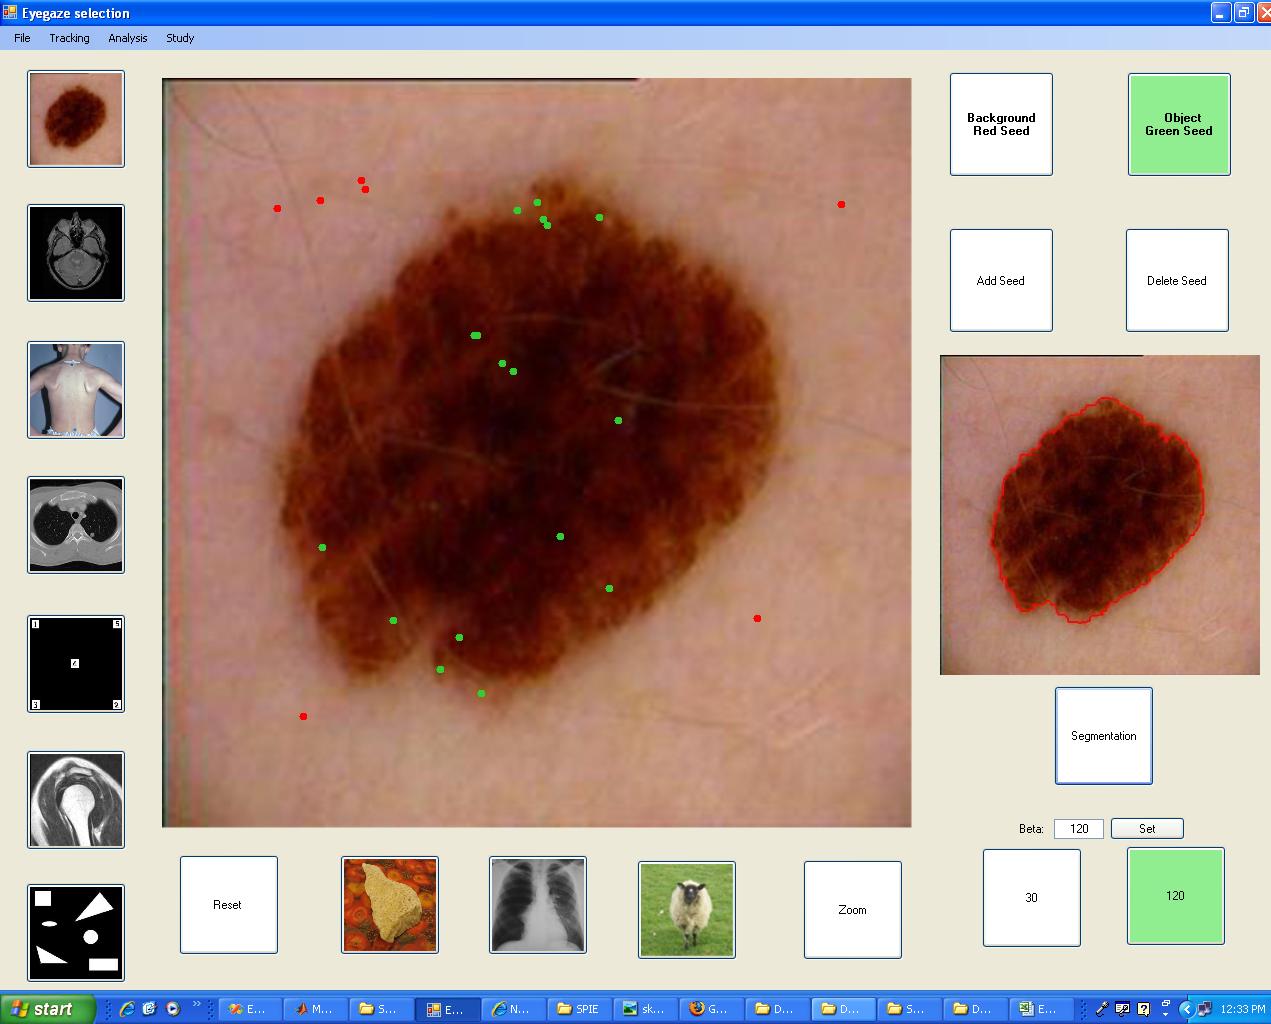Toggle Background Red Seed mode
This screenshot has height=1024, width=1271.
click(1001, 124)
